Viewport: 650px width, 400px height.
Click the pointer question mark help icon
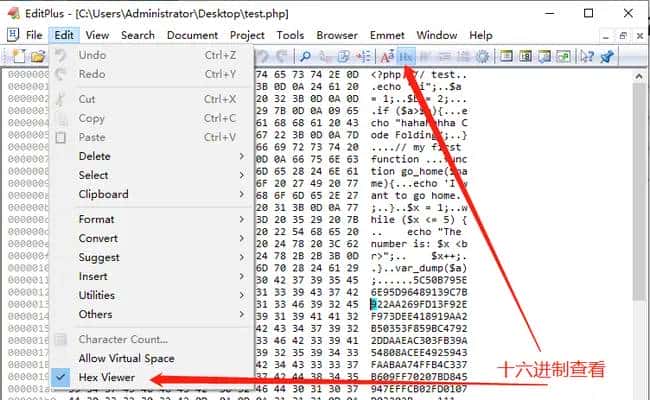click(x=587, y=56)
